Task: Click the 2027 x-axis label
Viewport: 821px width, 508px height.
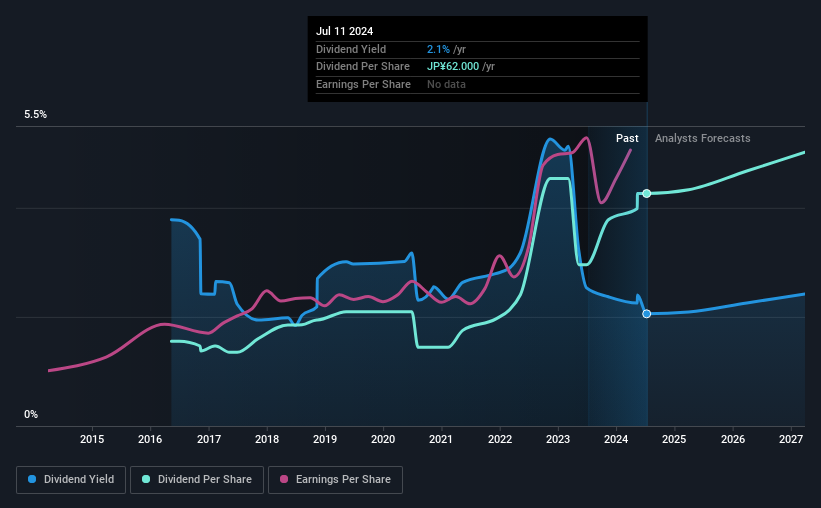Action: pyautogui.click(x=791, y=439)
